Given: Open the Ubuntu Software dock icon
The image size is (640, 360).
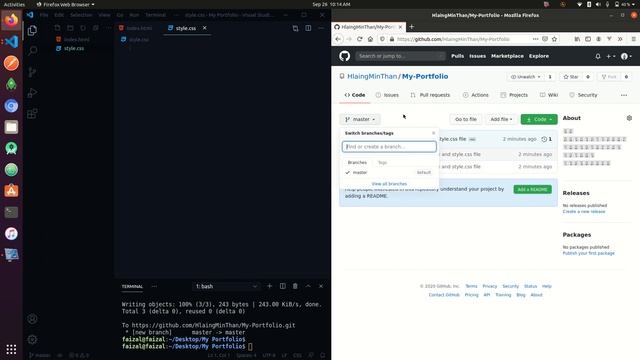Looking at the screenshot, I should pos(11,191).
